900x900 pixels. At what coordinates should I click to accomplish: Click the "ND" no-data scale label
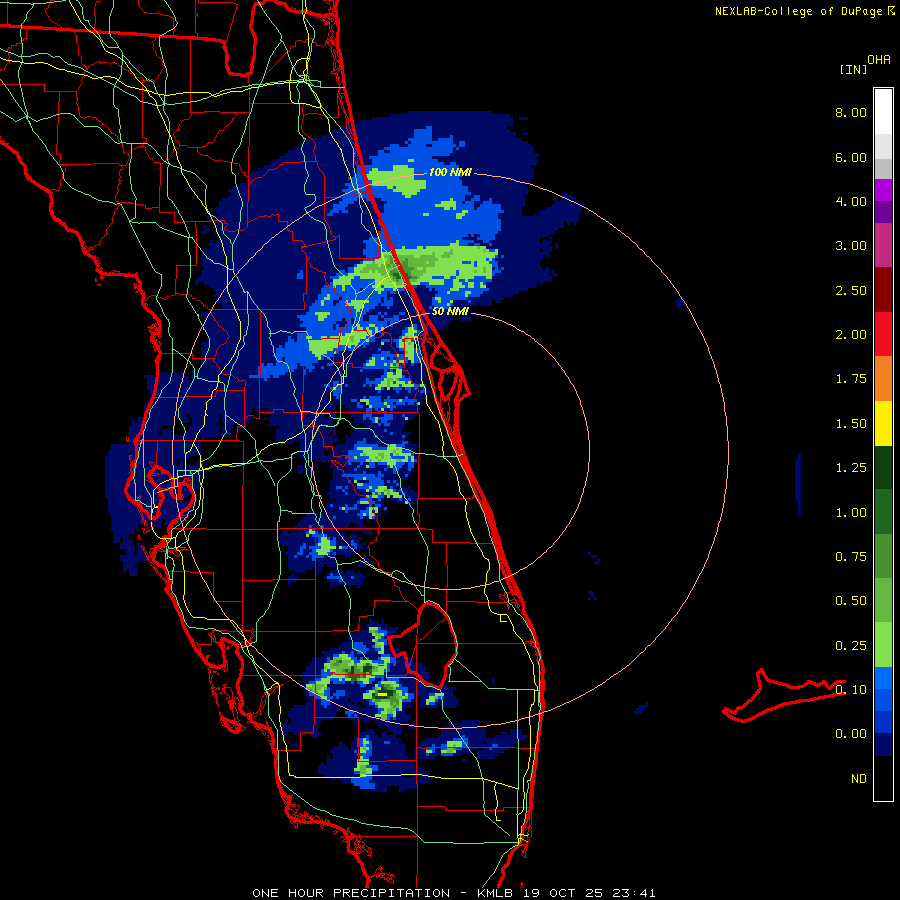(x=859, y=779)
